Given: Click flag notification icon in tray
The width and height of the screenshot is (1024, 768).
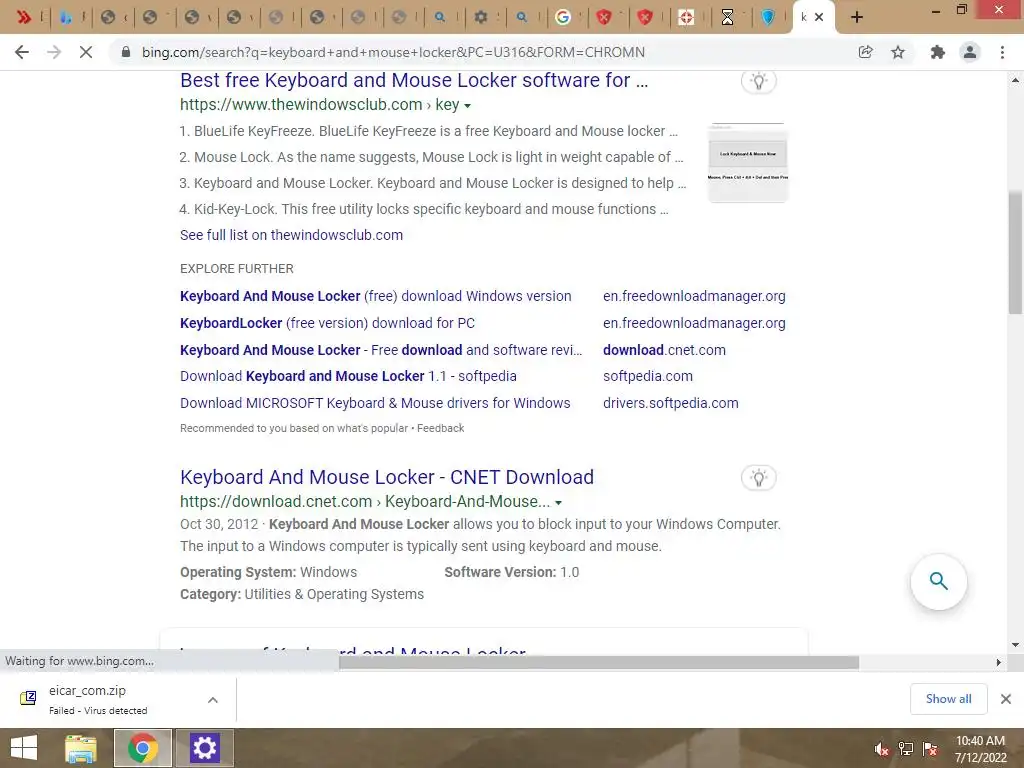Looking at the screenshot, I should [x=930, y=749].
